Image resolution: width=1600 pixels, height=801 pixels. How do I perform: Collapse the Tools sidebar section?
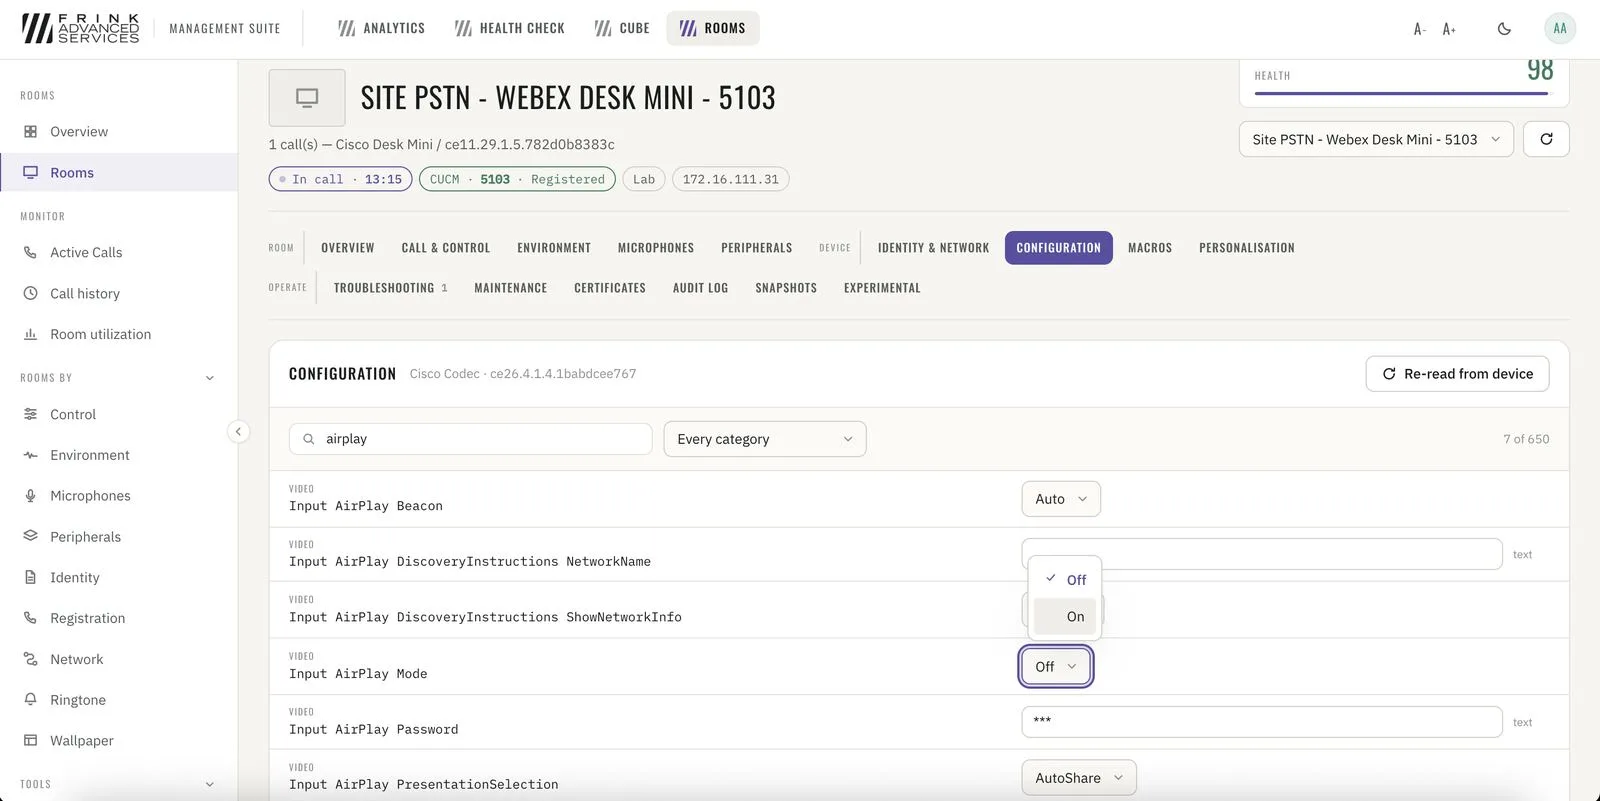pyautogui.click(x=210, y=785)
